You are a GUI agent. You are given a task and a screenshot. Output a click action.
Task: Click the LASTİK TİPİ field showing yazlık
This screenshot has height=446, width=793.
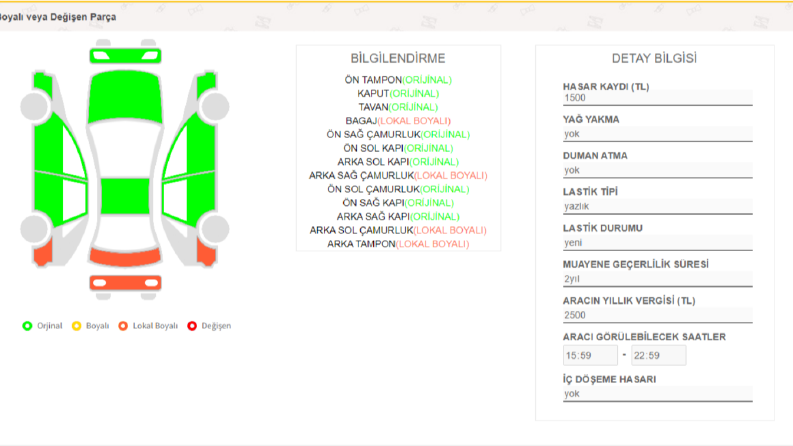point(657,206)
